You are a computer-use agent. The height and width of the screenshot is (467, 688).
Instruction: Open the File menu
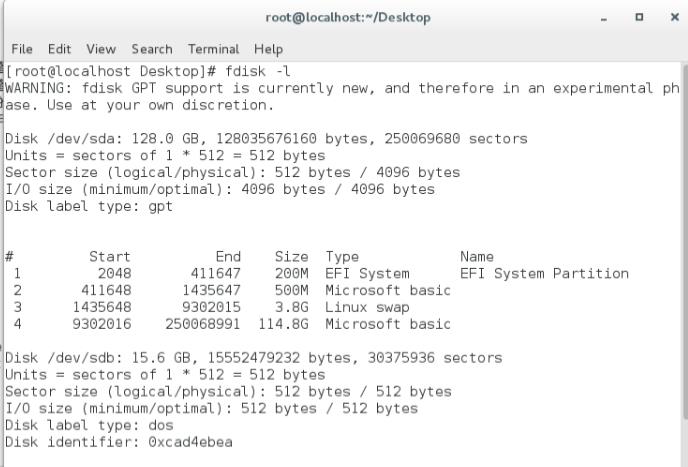[x=22, y=49]
